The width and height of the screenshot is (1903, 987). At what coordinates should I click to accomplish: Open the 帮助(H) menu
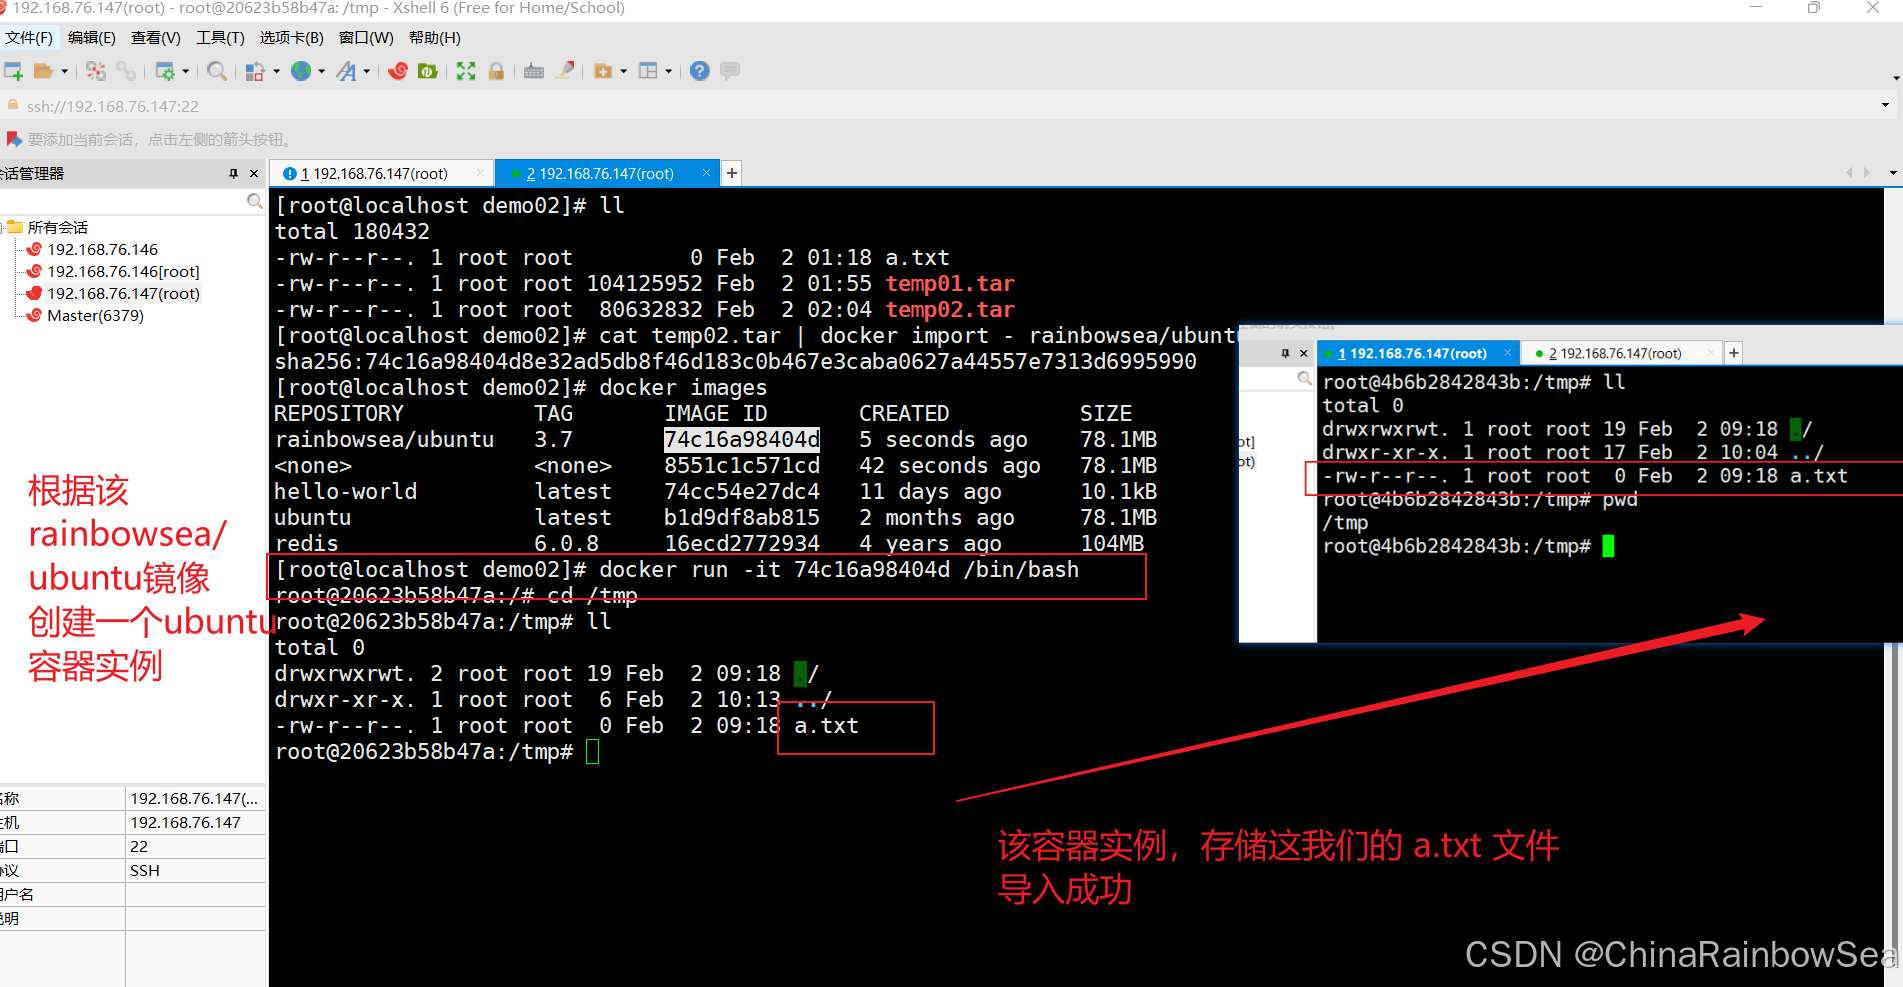[435, 38]
